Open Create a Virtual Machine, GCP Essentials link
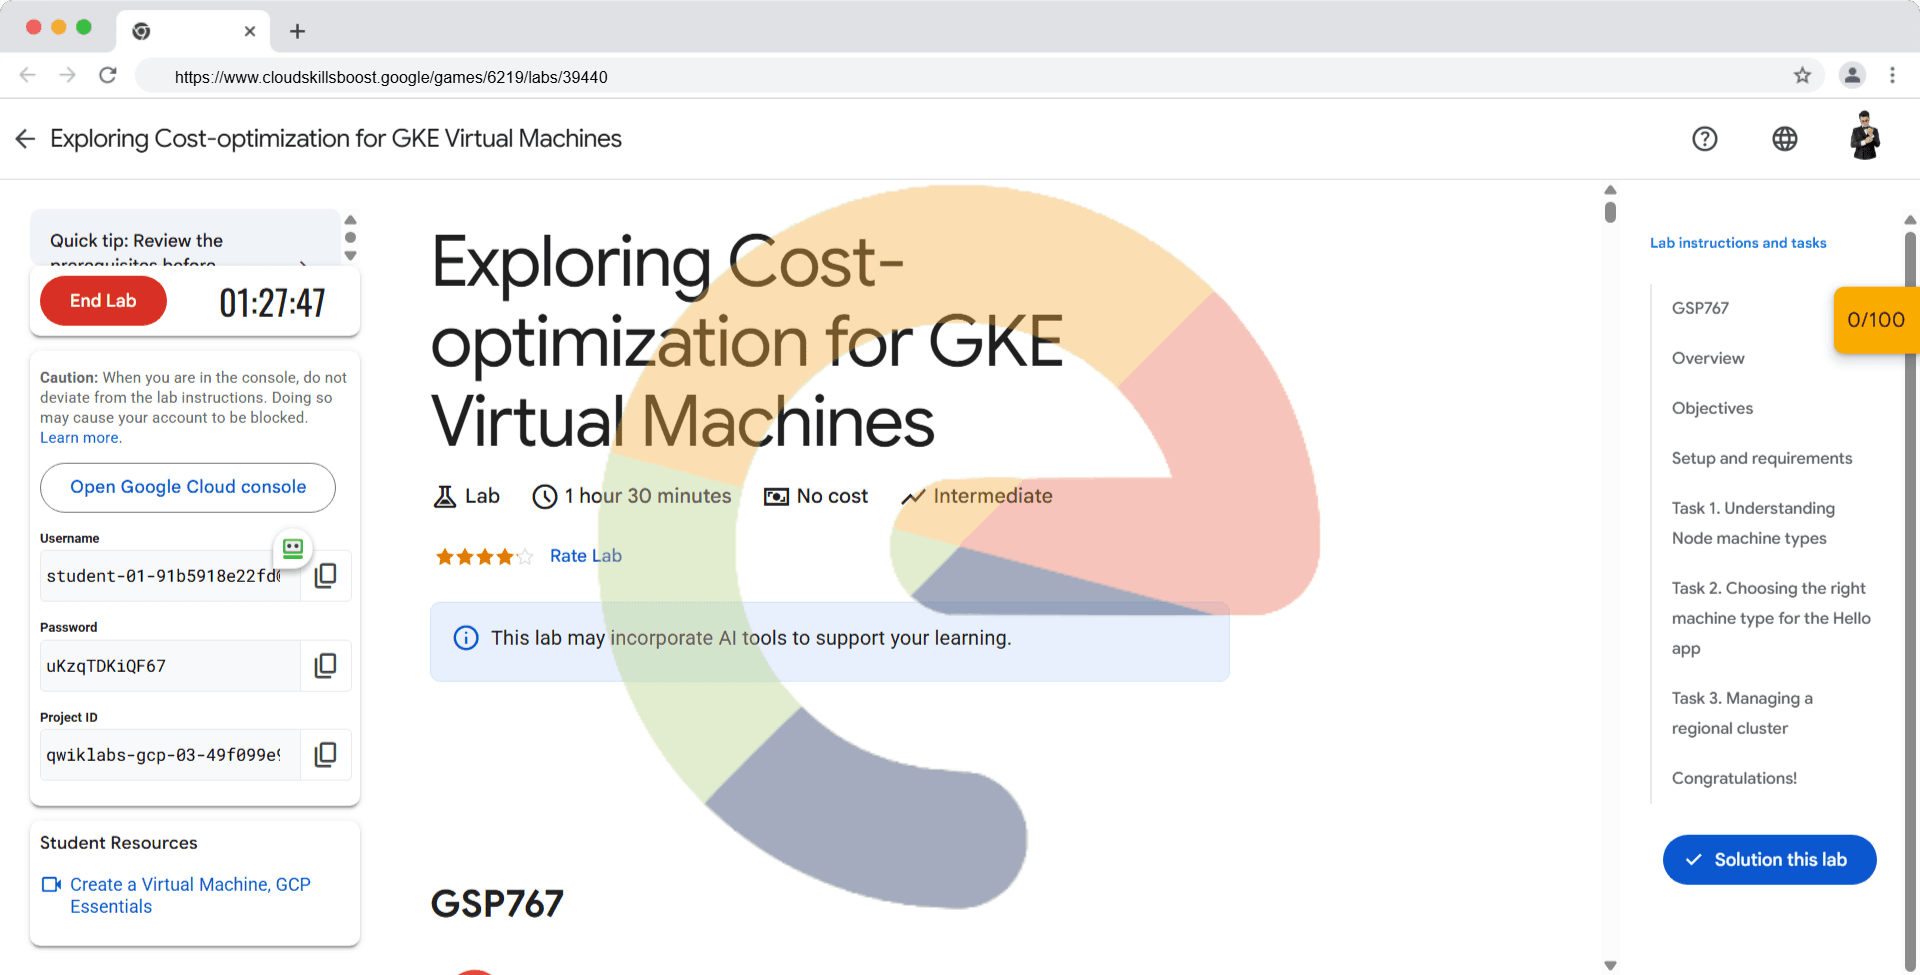This screenshot has width=1920, height=975. coord(190,896)
